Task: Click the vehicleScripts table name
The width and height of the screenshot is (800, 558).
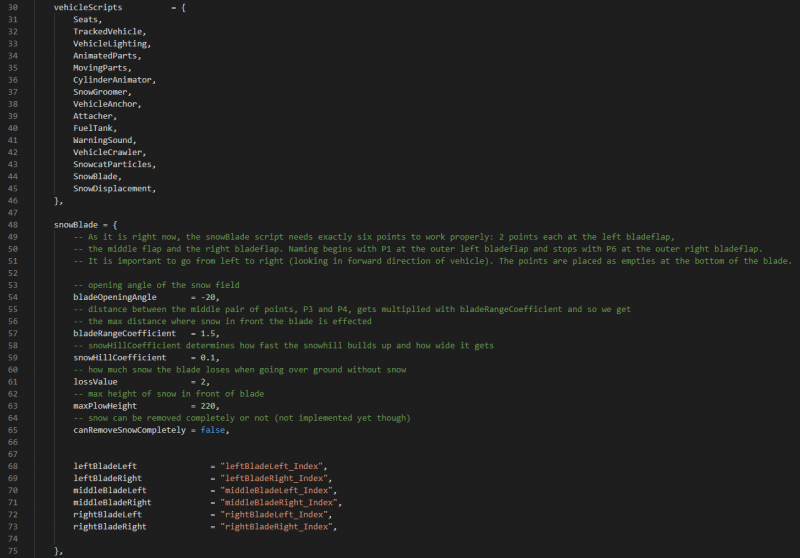Action: pos(88,8)
